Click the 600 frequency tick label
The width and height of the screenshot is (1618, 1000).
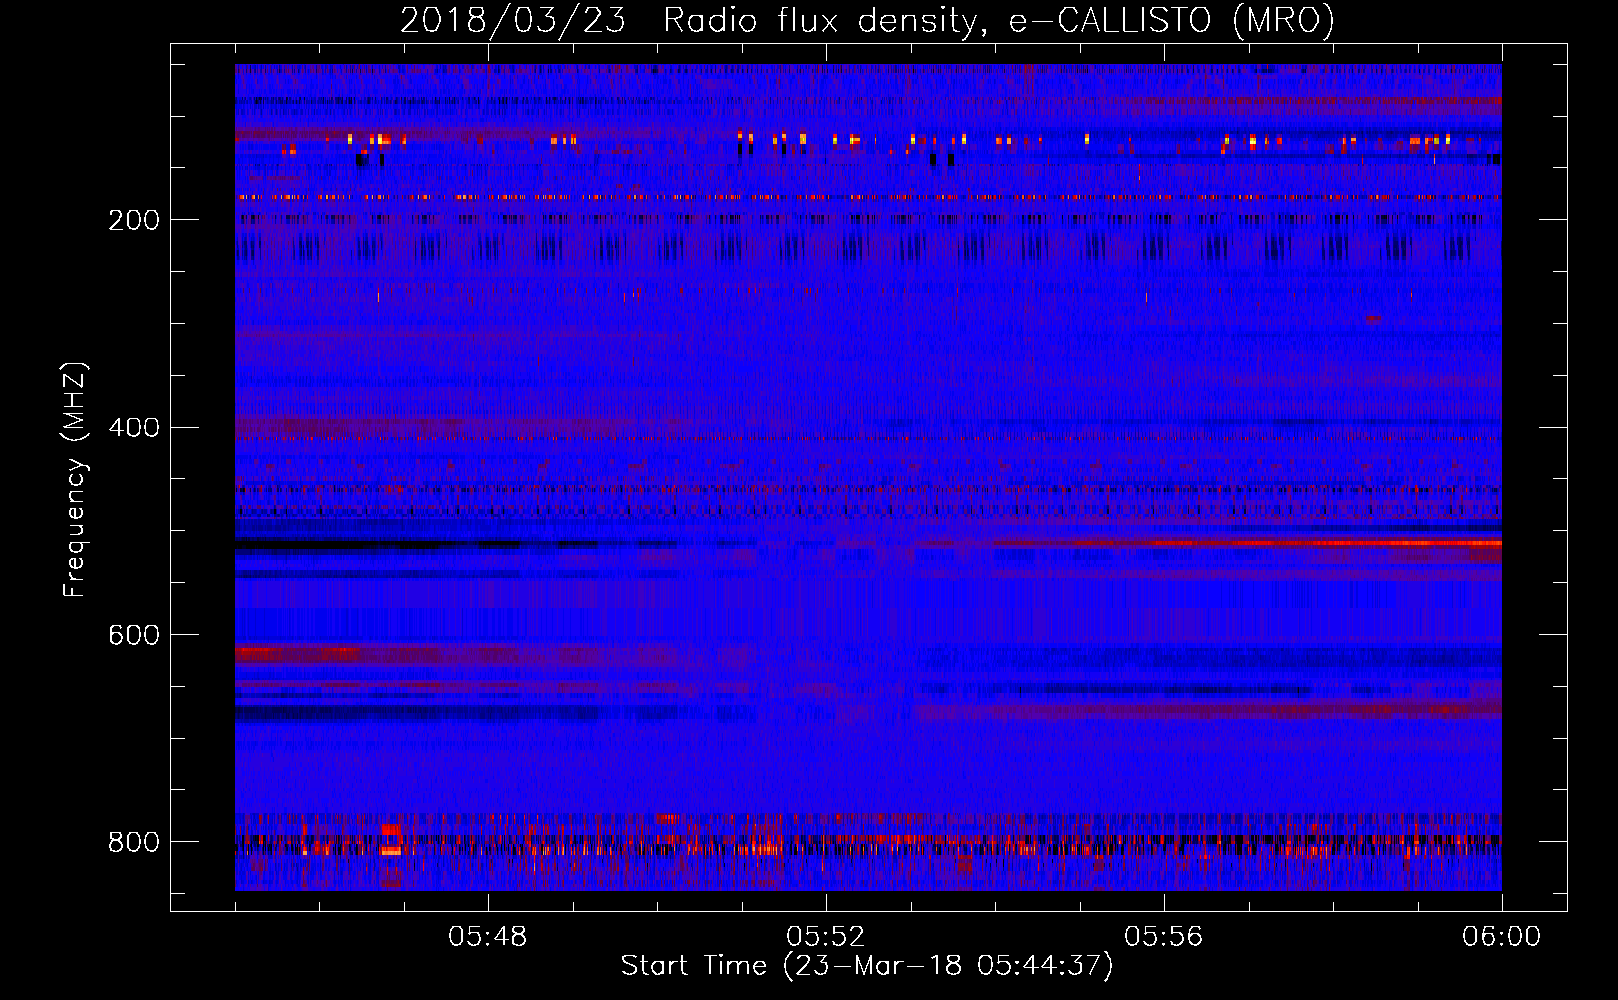[134, 635]
